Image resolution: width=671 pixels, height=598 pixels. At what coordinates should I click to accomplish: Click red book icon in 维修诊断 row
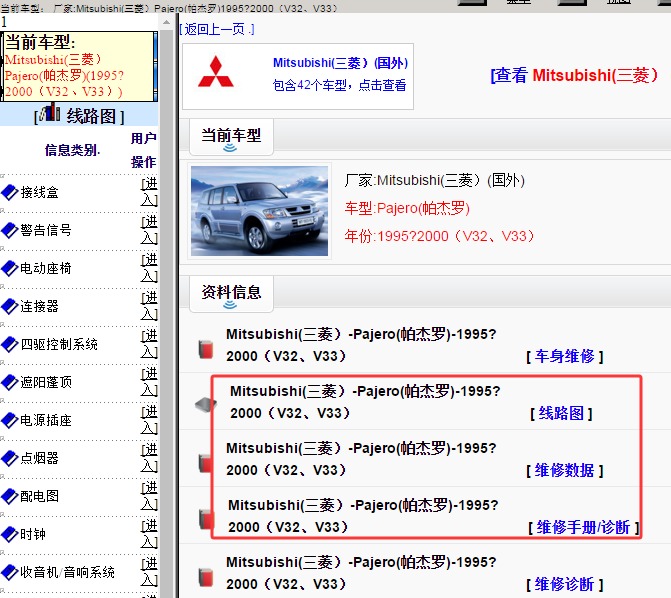[x=206, y=577]
